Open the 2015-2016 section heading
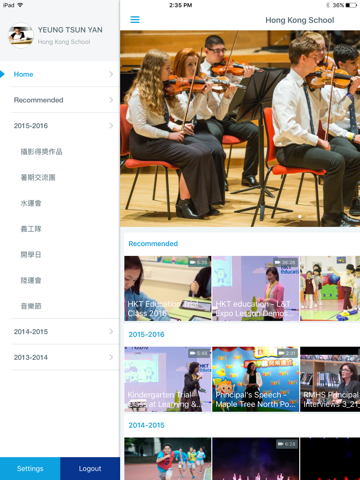Image resolution: width=360 pixels, height=480 pixels. [x=146, y=334]
